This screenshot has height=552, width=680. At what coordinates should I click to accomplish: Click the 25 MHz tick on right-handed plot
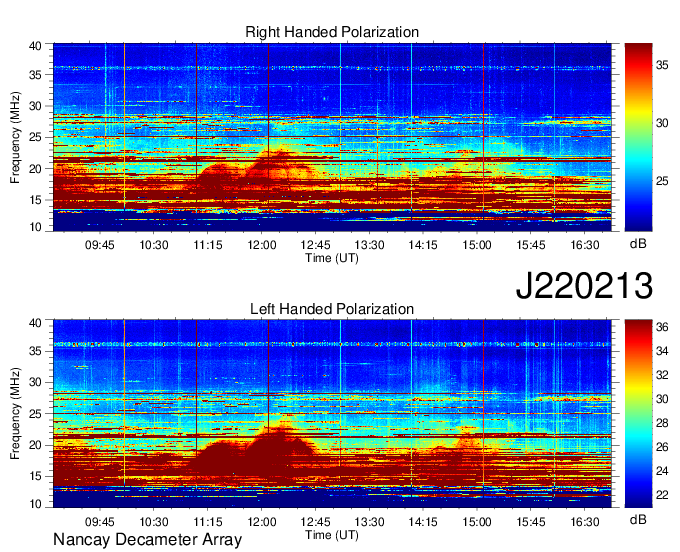coord(35,137)
